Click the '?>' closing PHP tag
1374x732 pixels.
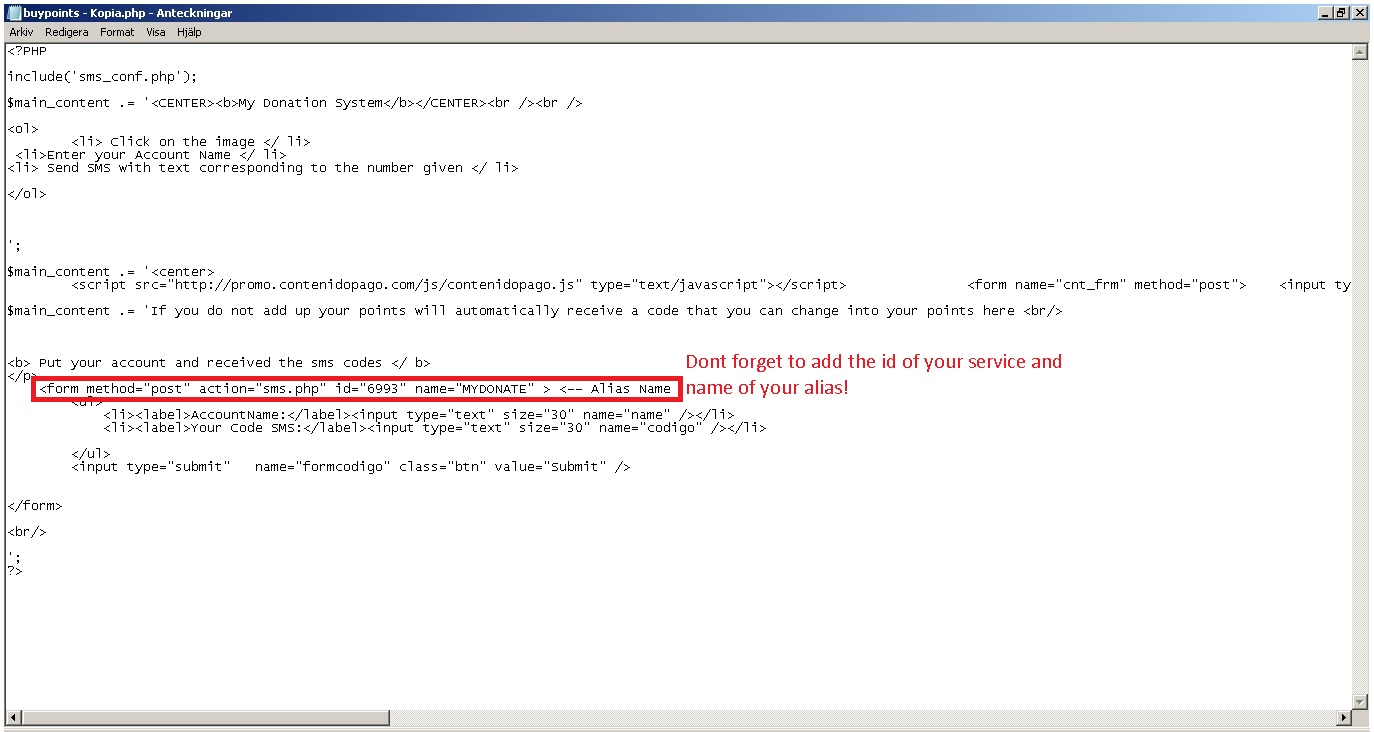click(x=14, y=570)
